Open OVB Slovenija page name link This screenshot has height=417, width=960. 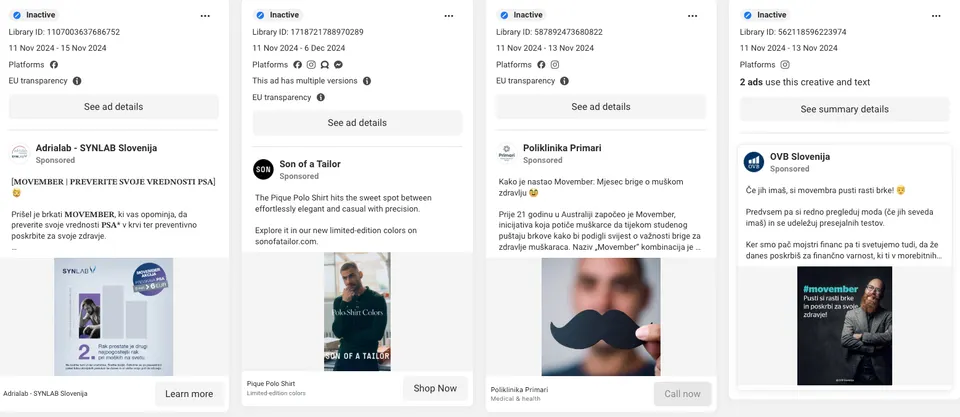click(x=800, y=156)
